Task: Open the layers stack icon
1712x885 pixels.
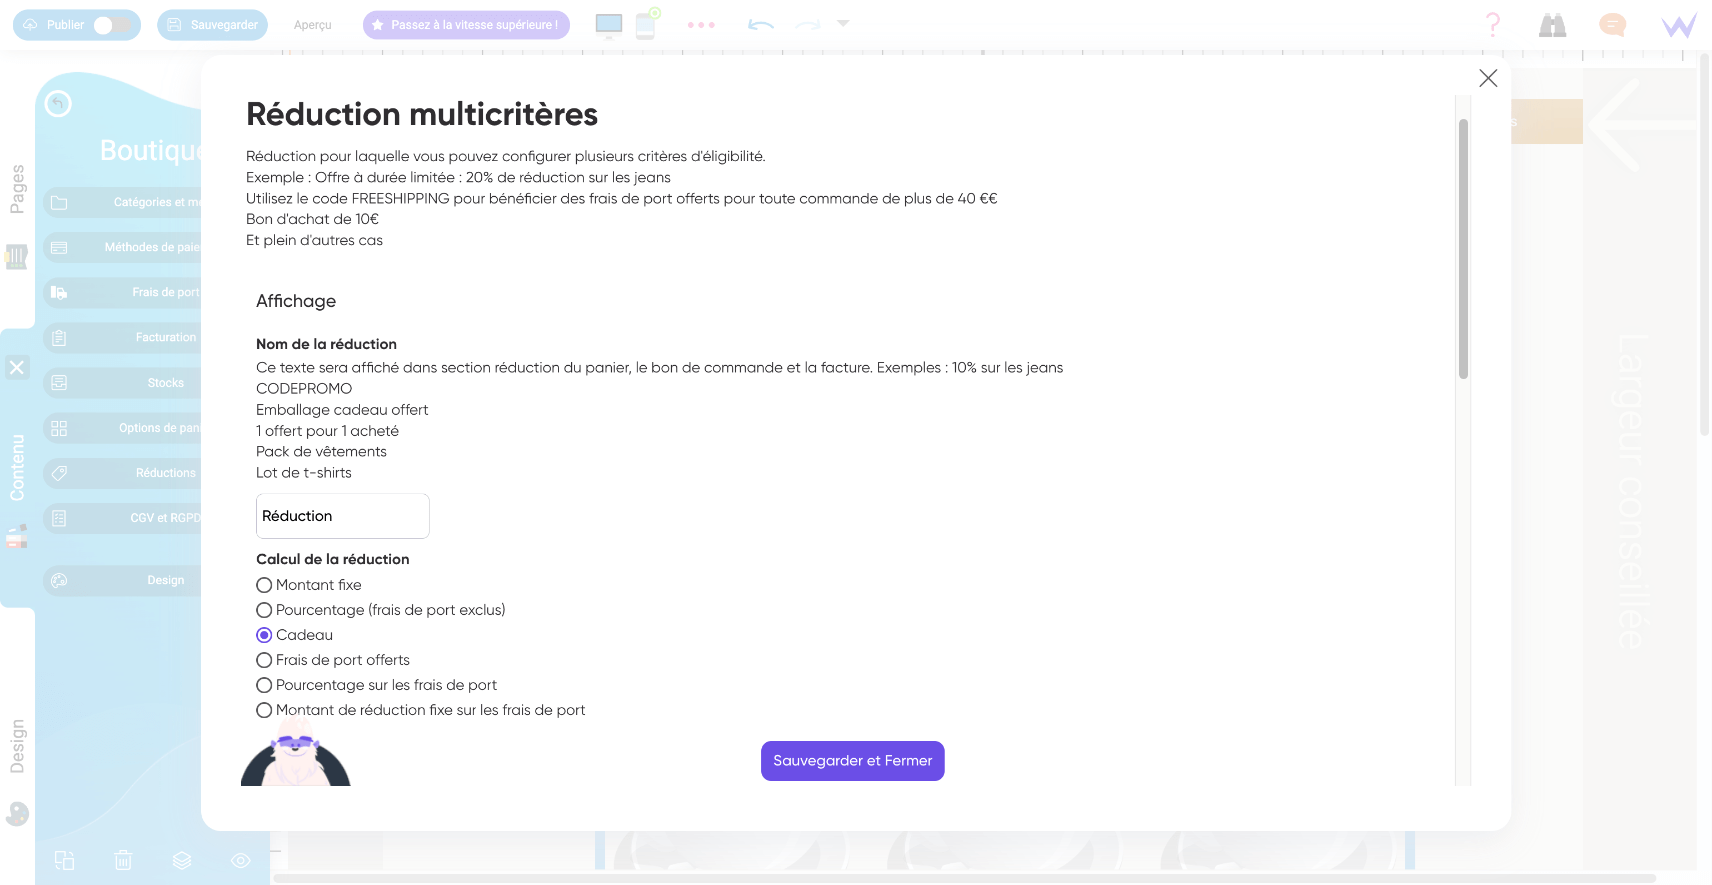Action: point(182,860)
